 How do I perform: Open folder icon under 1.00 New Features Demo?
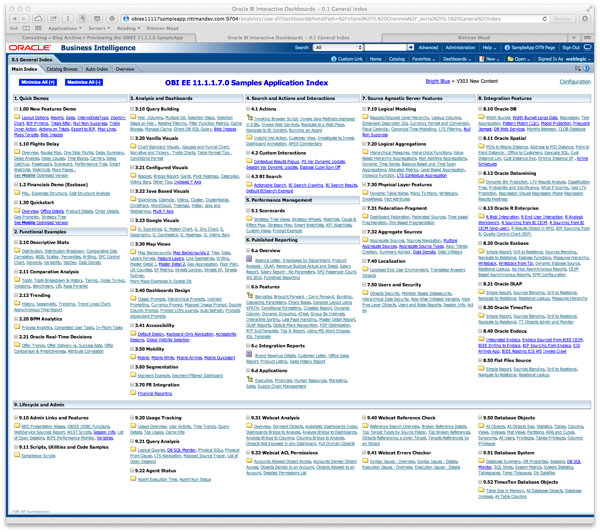[x=17, y=117]
